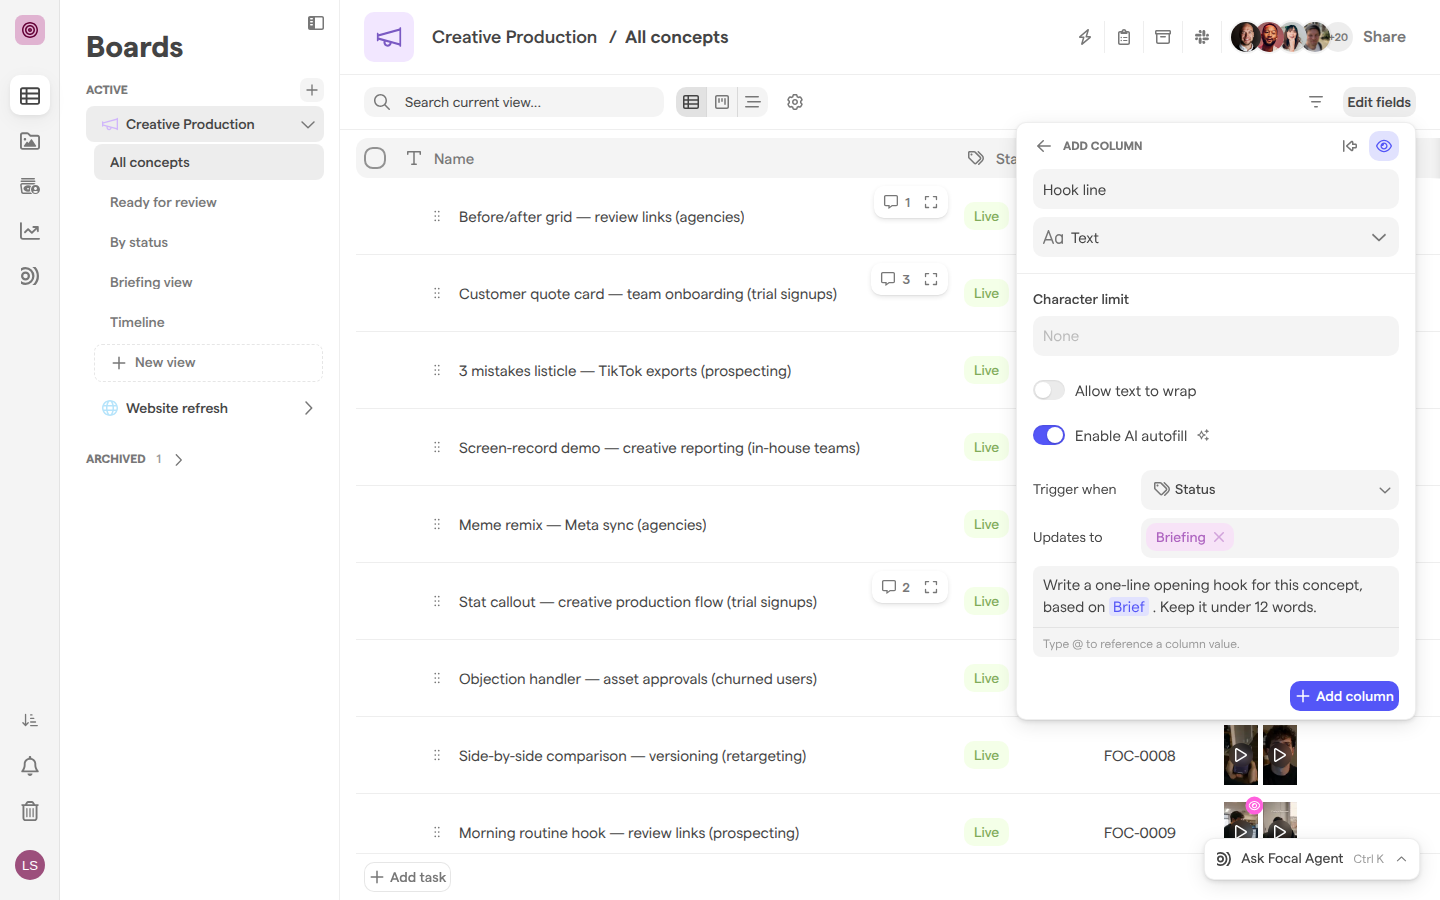Click the lightning bolt automations icon
The height and width of the screenshot is (900, 1440).
point(1085,37)
